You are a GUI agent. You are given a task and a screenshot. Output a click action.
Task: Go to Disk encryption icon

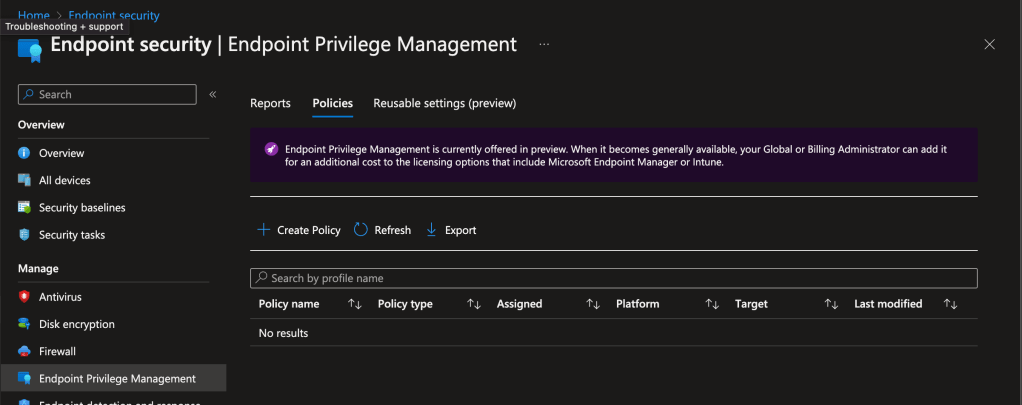tap(25, 324)
